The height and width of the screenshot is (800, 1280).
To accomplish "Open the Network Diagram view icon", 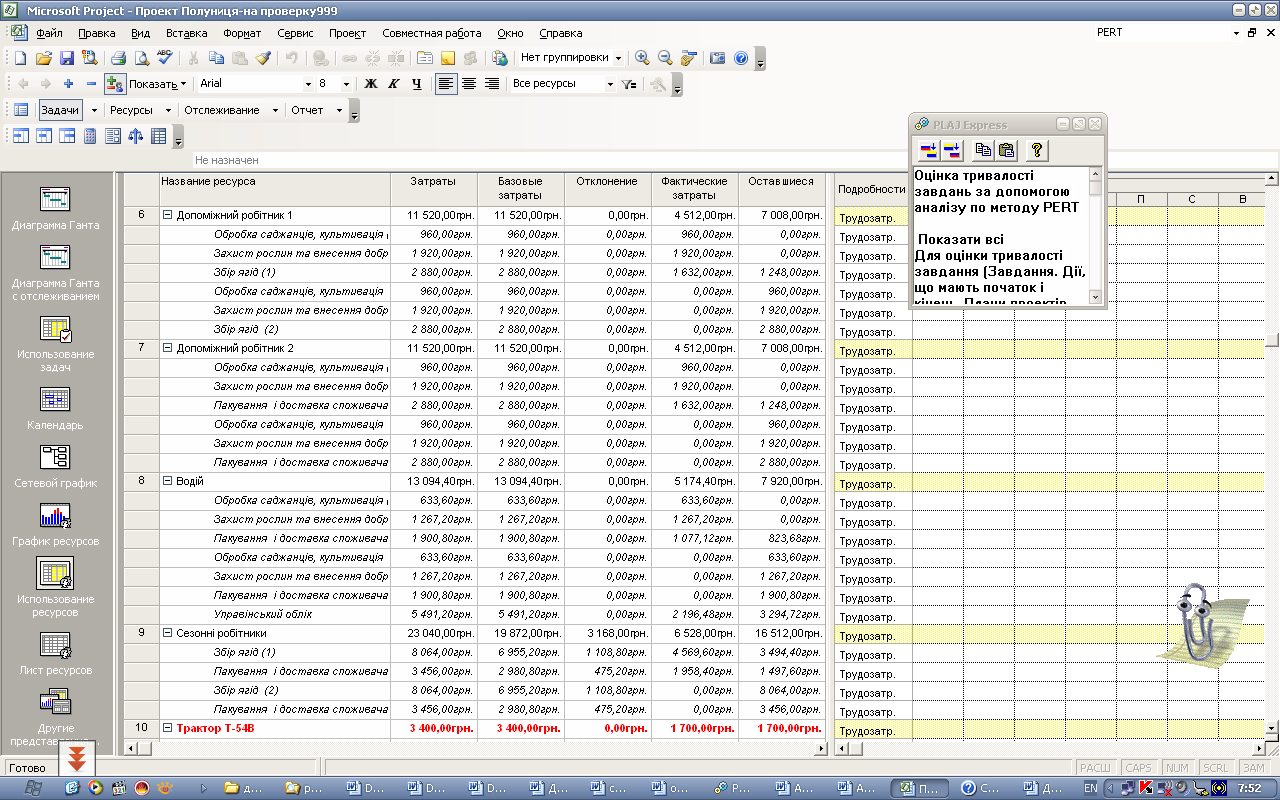I will click(54, 457).
